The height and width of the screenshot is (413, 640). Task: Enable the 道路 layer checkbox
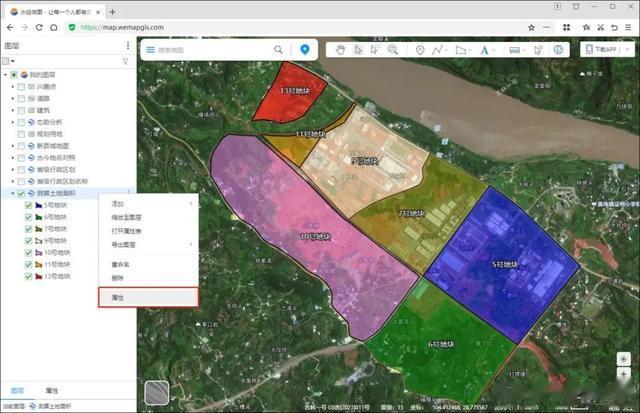(21, 98)
